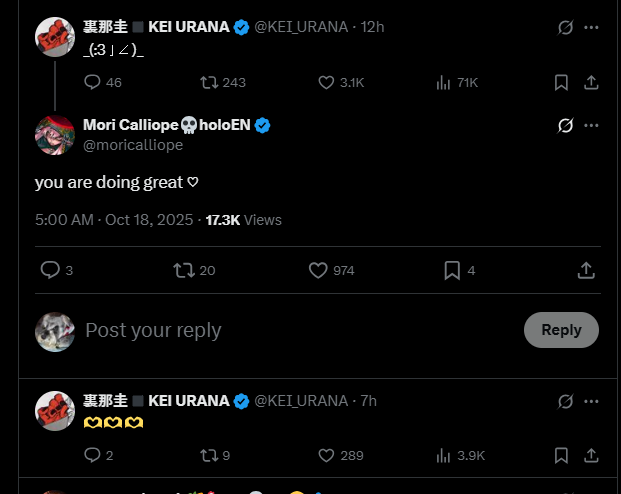This screenshot has width=621, height=494.
Task: Share Mori Calliope's main tweet
Action: (x=587, y=270)
